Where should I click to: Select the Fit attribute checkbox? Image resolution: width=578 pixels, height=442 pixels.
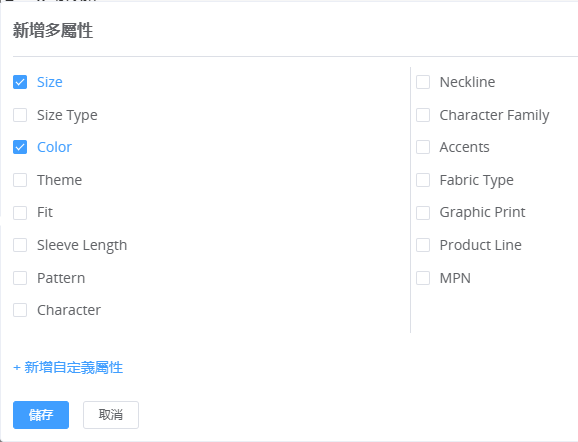pyautogui.click(x=20, y=213)
